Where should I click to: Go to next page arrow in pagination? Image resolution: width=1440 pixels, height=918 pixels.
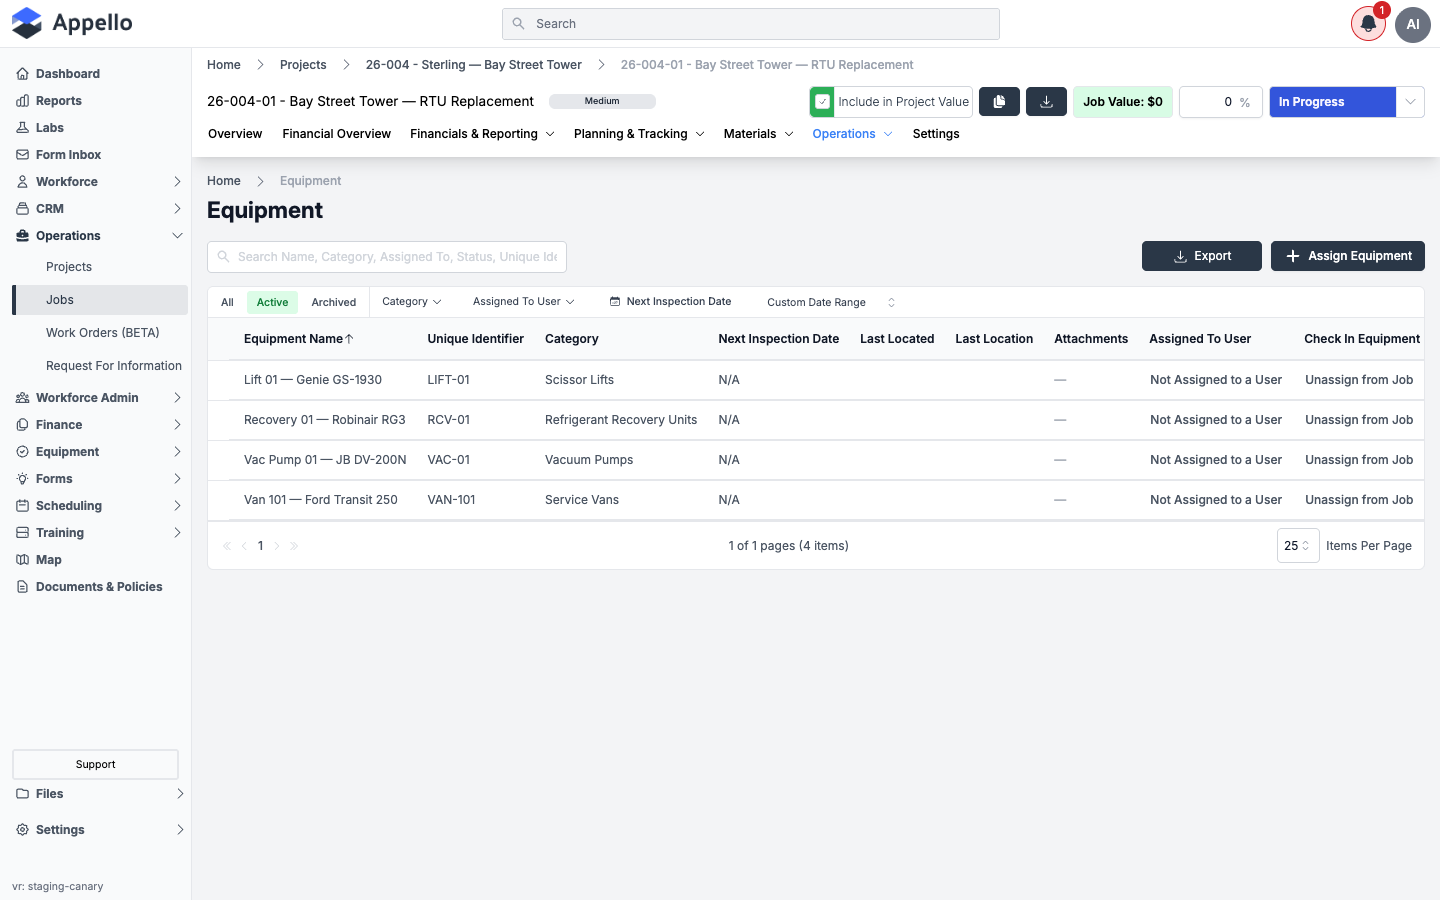[277, 546]
